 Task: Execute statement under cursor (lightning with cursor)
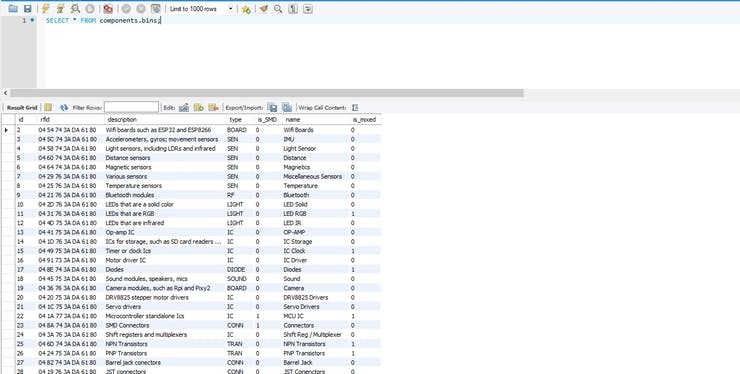pyautogui.click(x=60, y=8)
